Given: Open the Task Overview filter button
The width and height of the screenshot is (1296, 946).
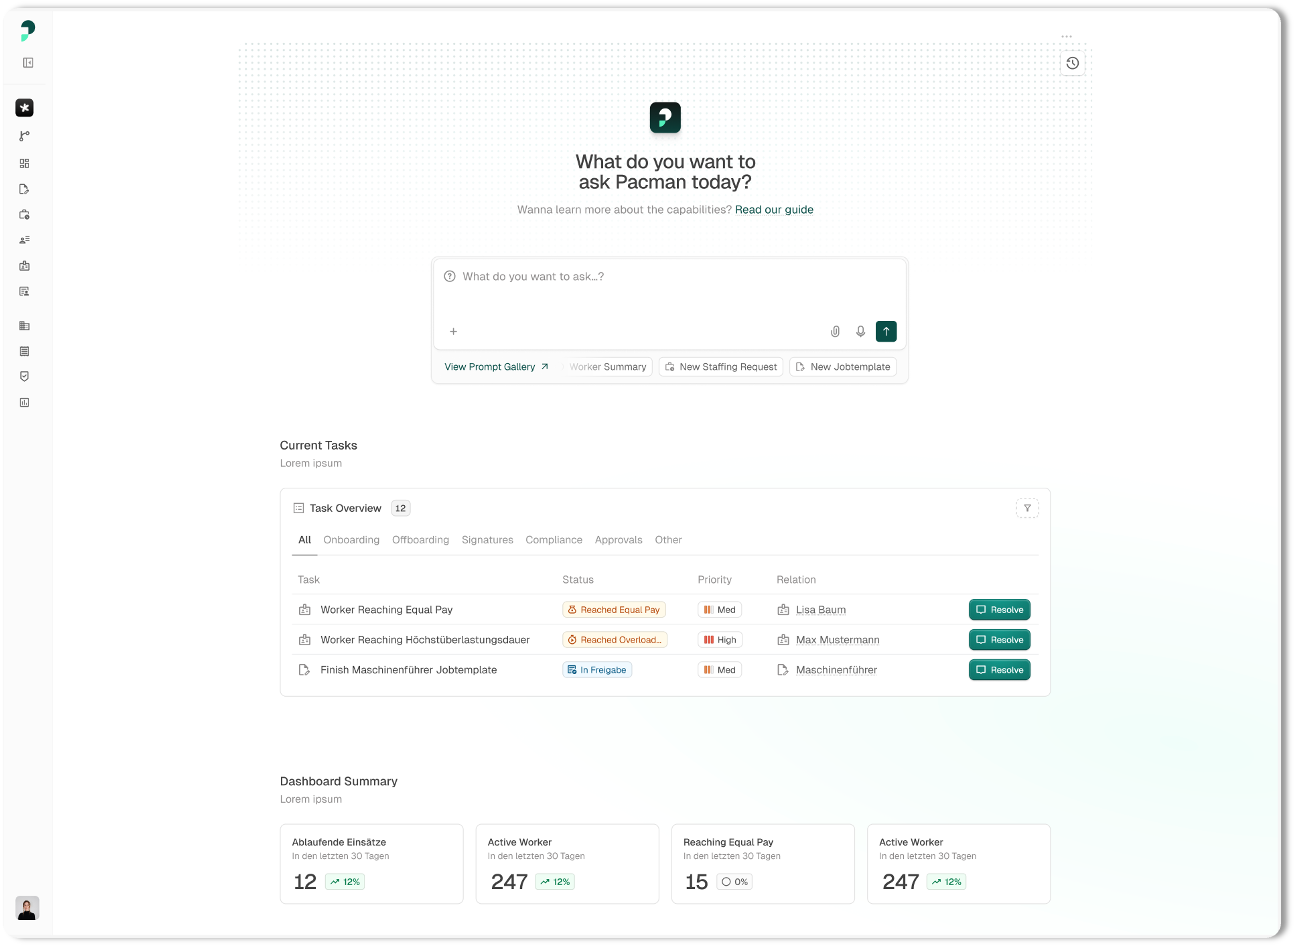Looking at the screenshot, I should click(x=1027, y=509).
